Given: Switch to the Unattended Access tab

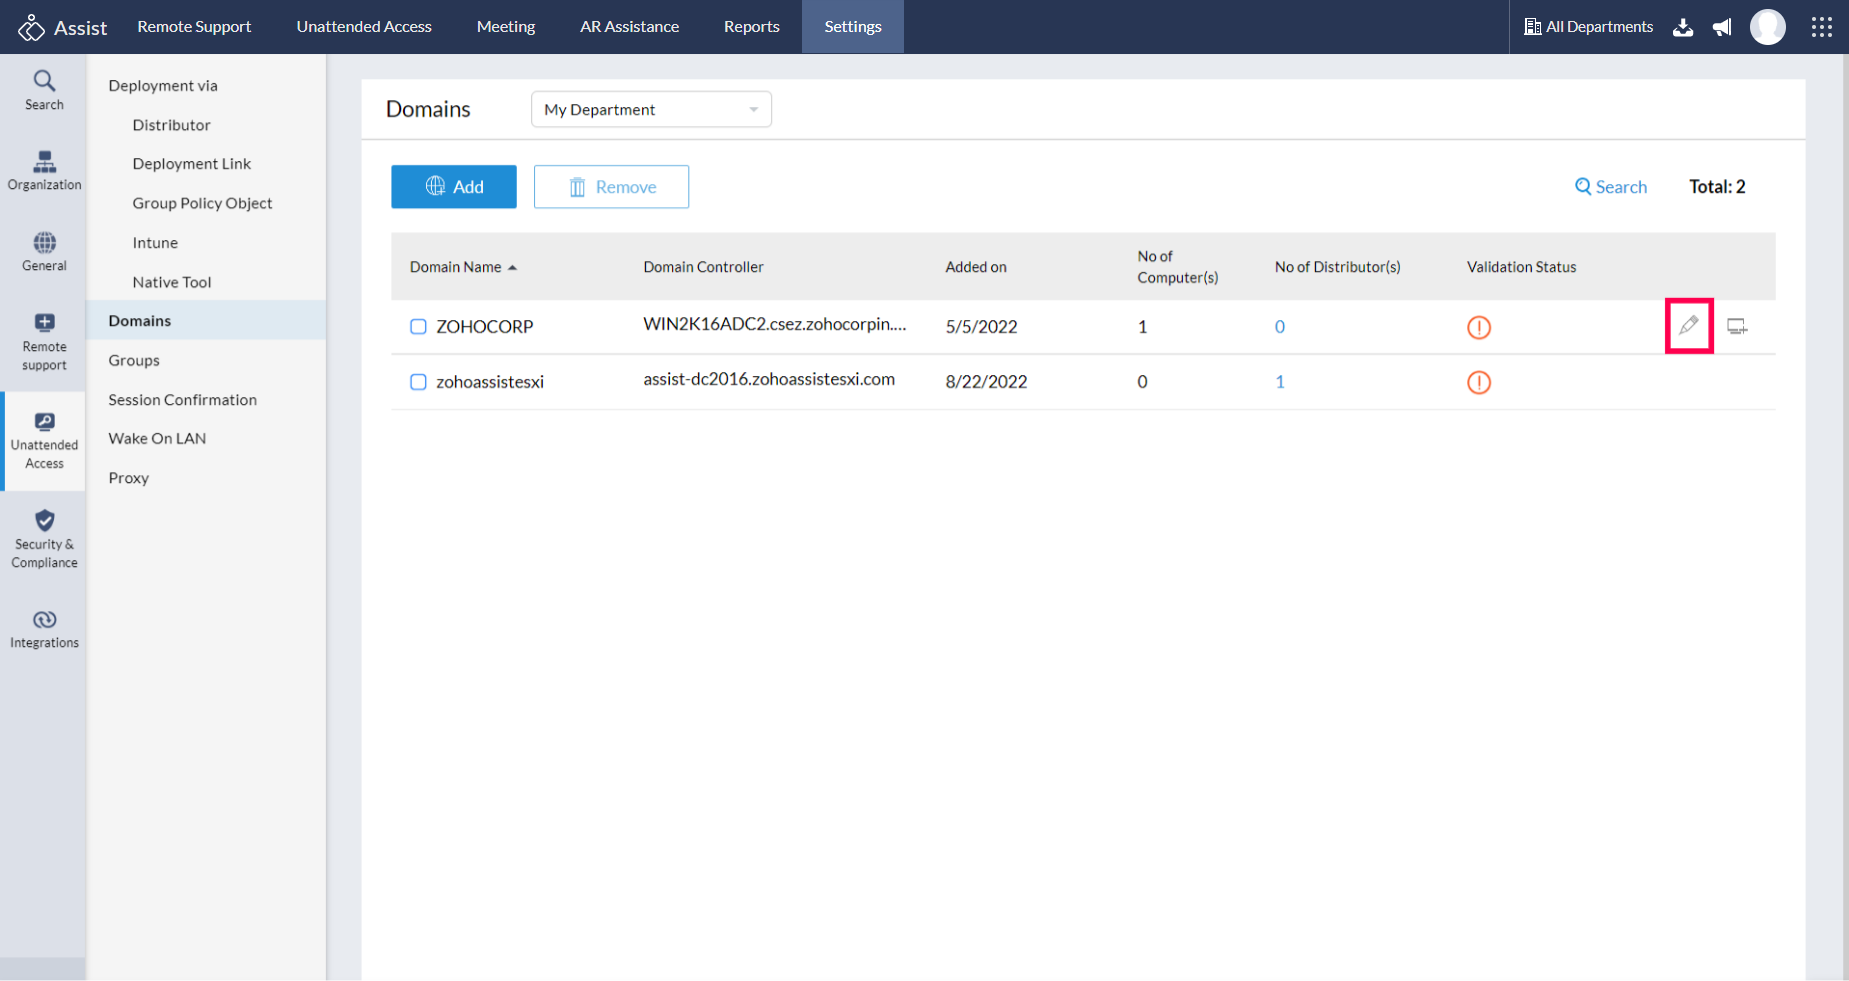Looking at the screenshot, I should 363,27.
